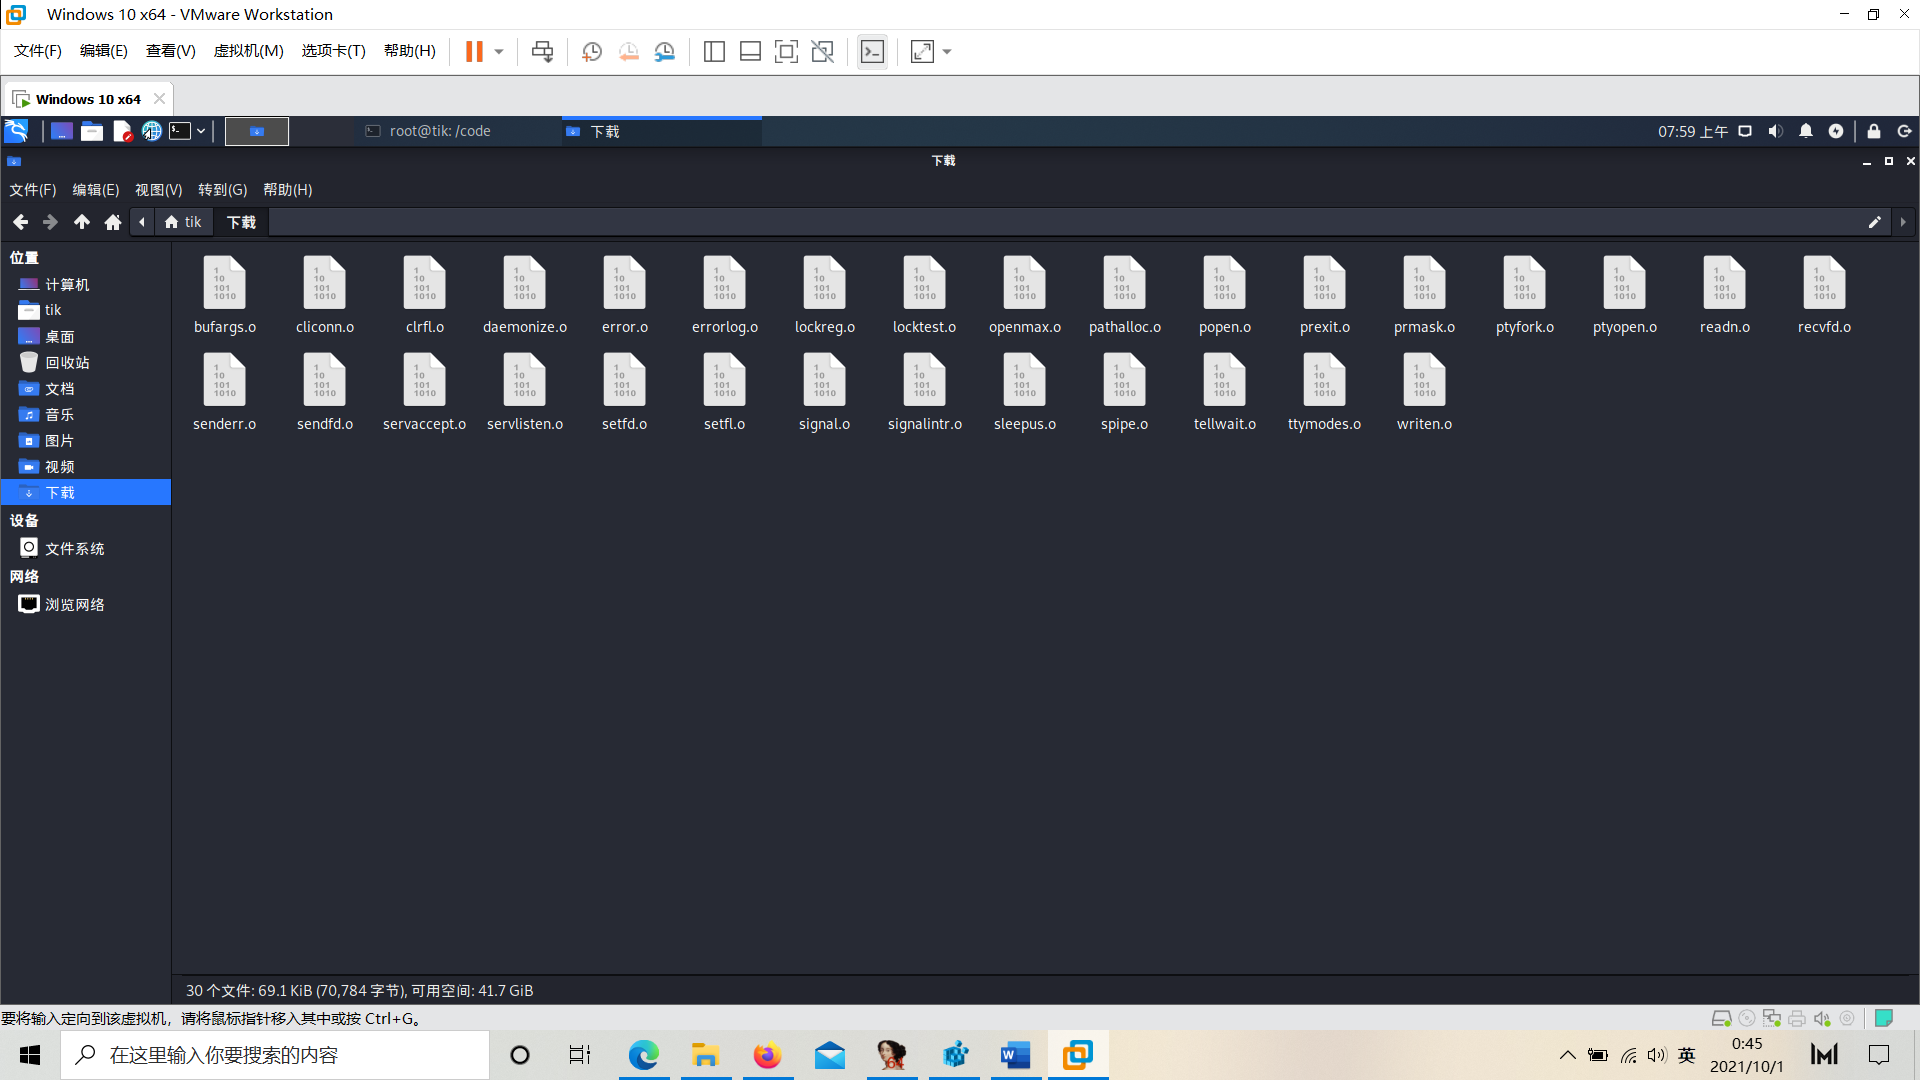Toggle the VMware console view button

pyautogui.click(x=872, y=52)
